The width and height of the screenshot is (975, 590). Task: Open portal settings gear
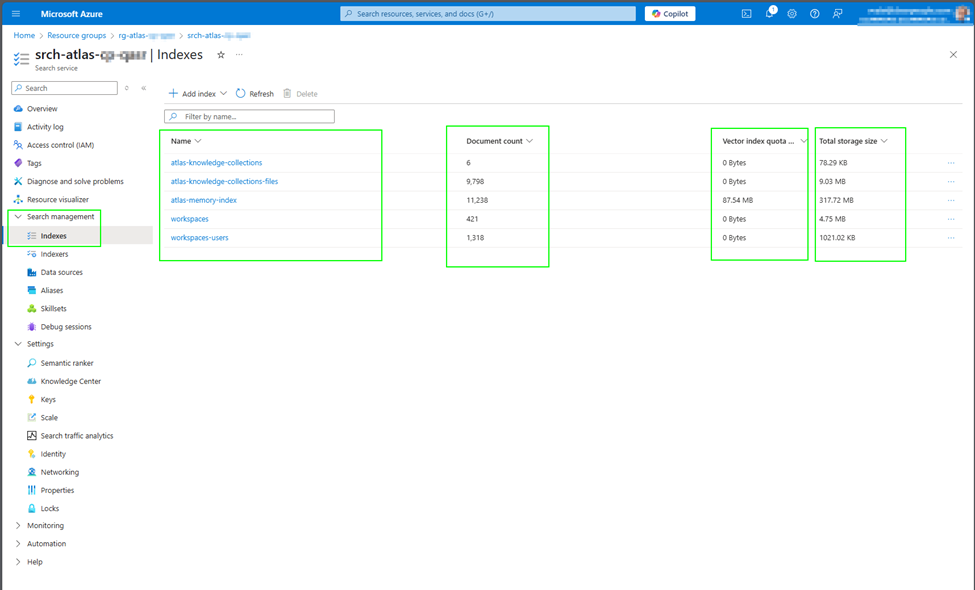(x=792, y=14)
